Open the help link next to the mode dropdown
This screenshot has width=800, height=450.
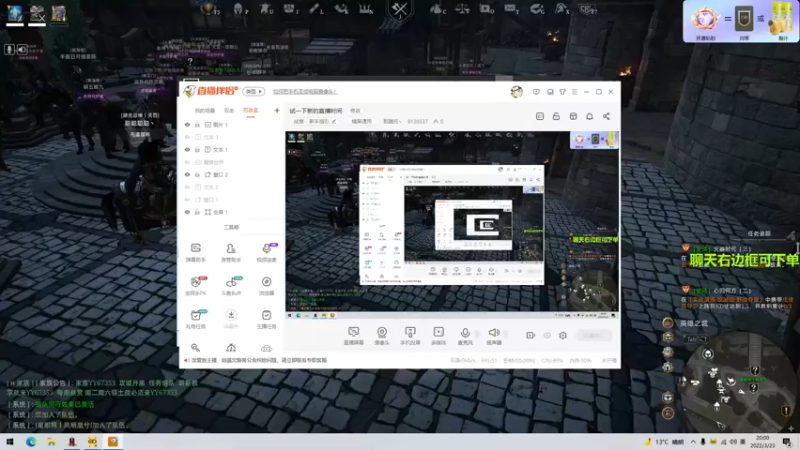(305, 92)
